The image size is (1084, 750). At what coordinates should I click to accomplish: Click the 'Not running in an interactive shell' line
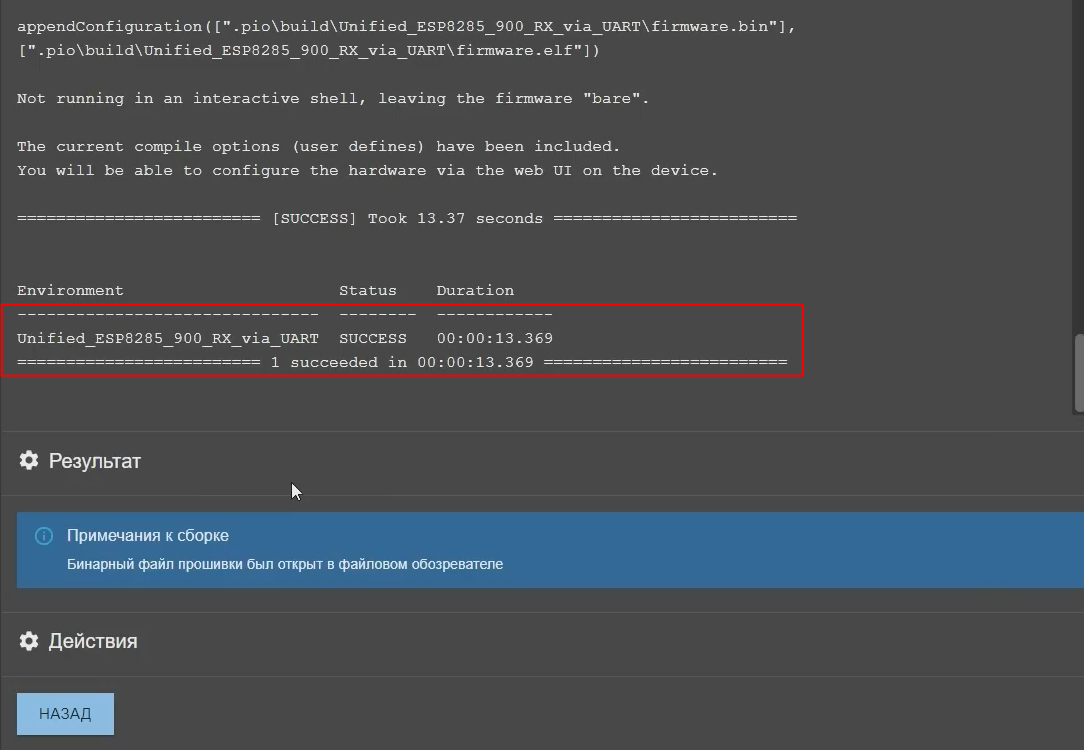click(x=333, y=98)
